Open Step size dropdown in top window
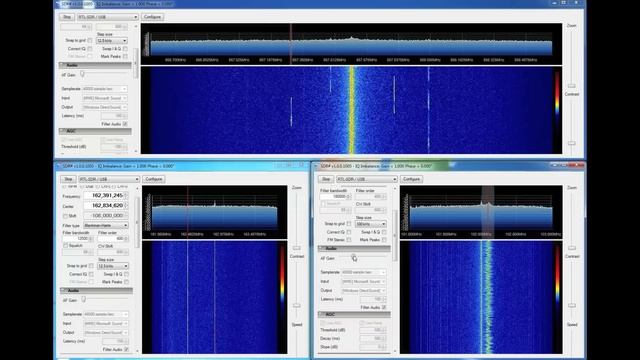 112,40
